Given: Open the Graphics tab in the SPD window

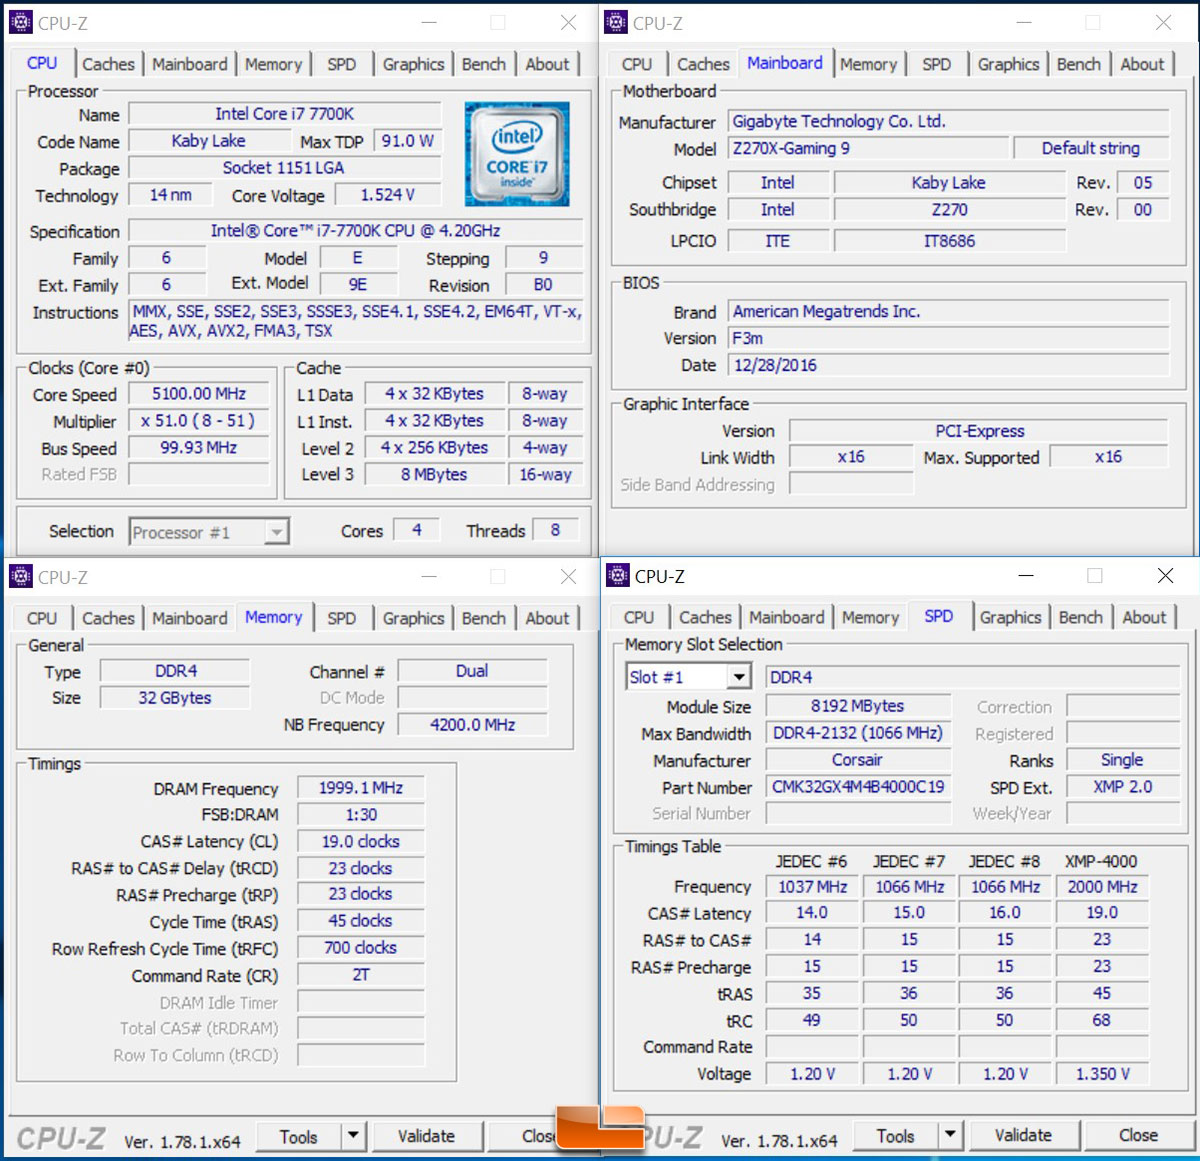Looking at the screenshot, I should 1010,617.
